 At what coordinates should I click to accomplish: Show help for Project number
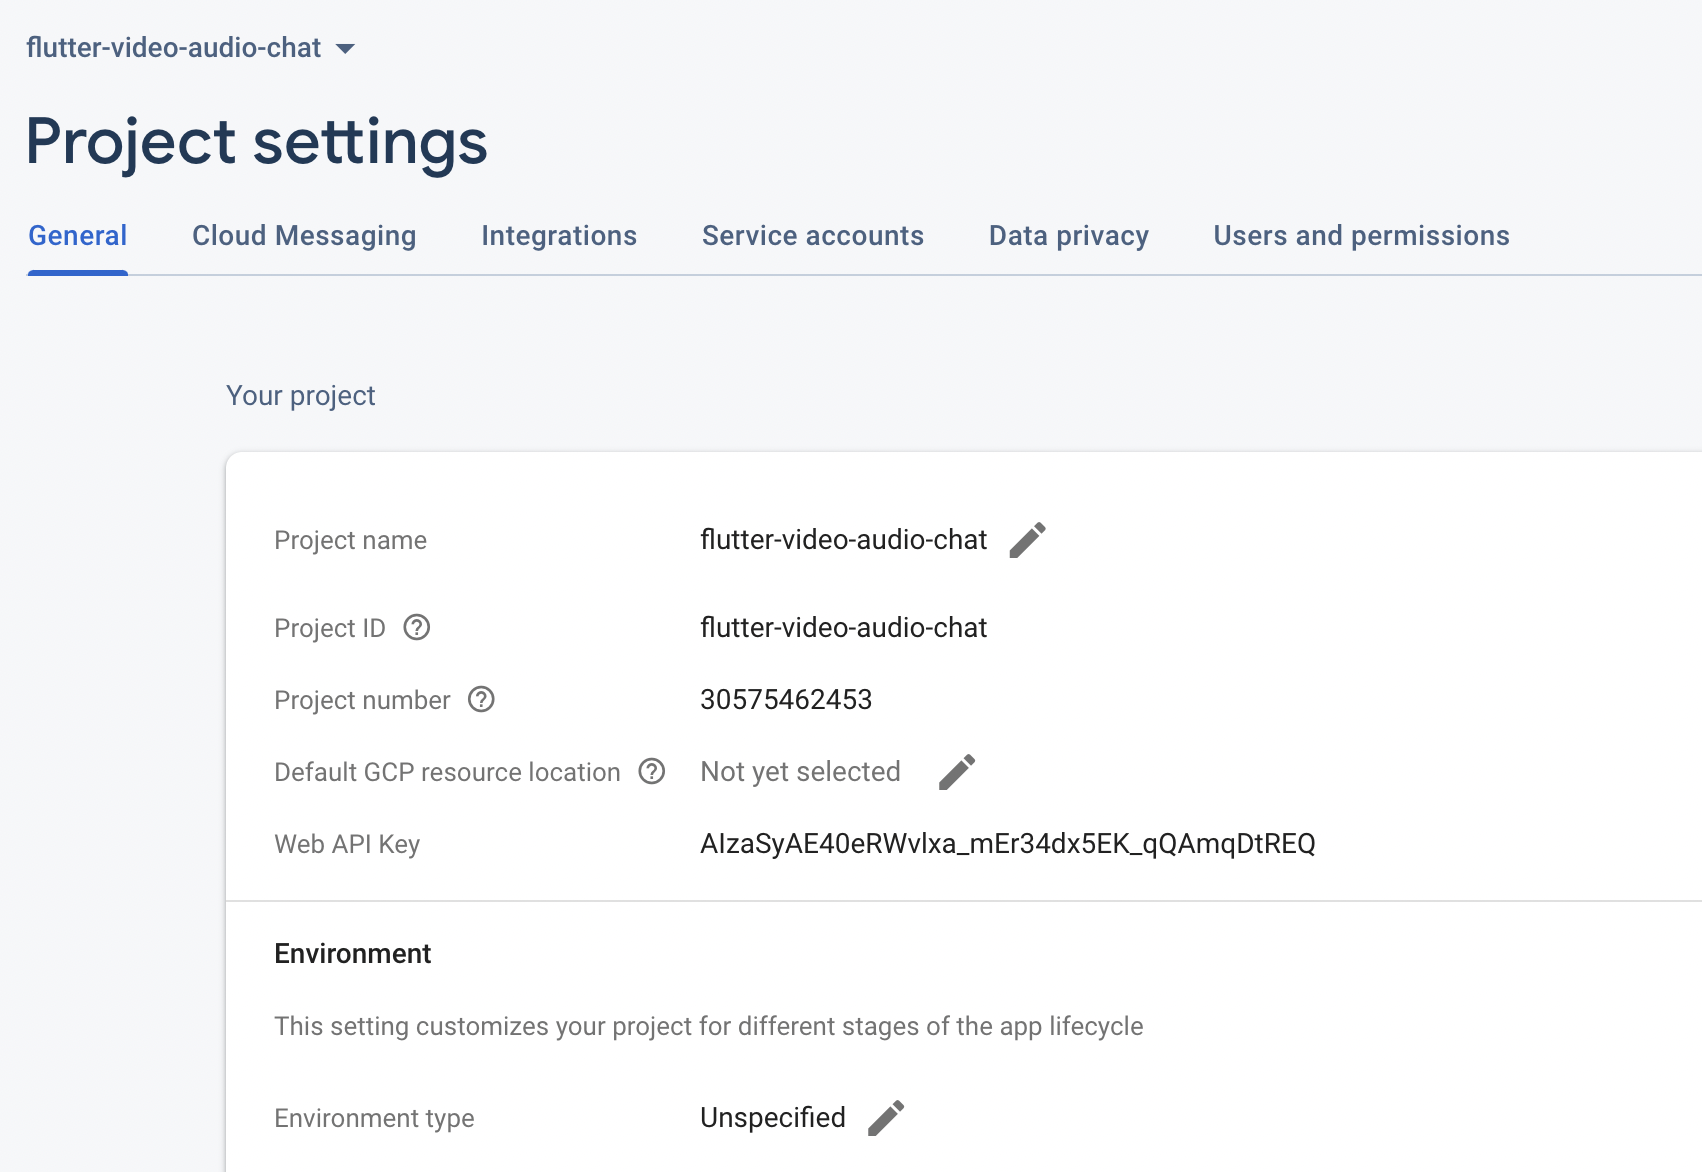coord(482,699)
